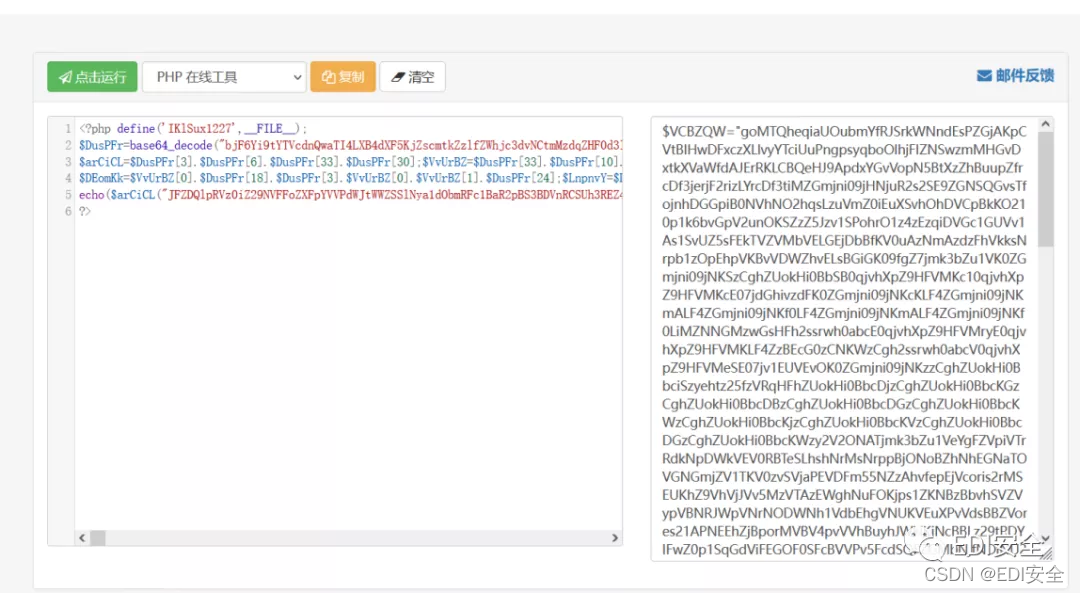Open the 邮件反馈 email feedback link

tap(1015, 76)
